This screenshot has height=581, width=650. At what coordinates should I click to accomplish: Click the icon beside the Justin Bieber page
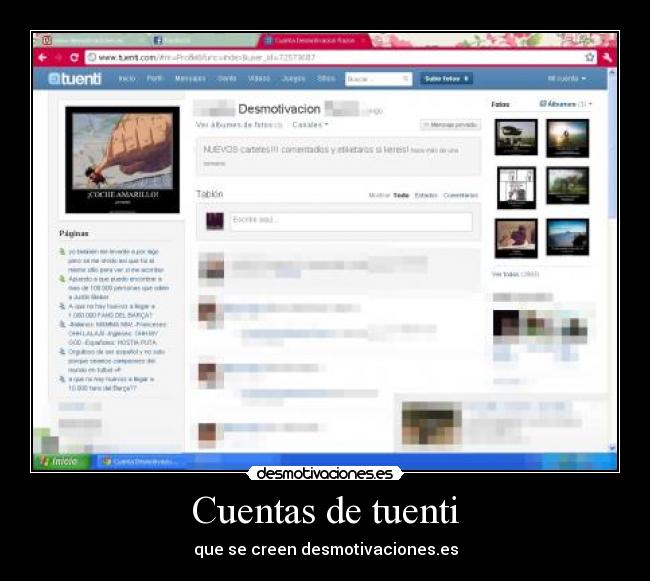62,279
